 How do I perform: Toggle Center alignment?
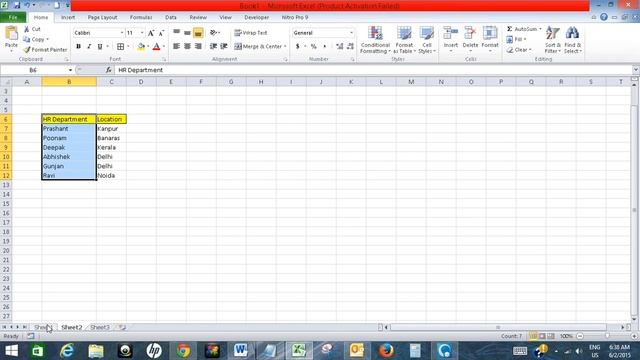(187, 47)
